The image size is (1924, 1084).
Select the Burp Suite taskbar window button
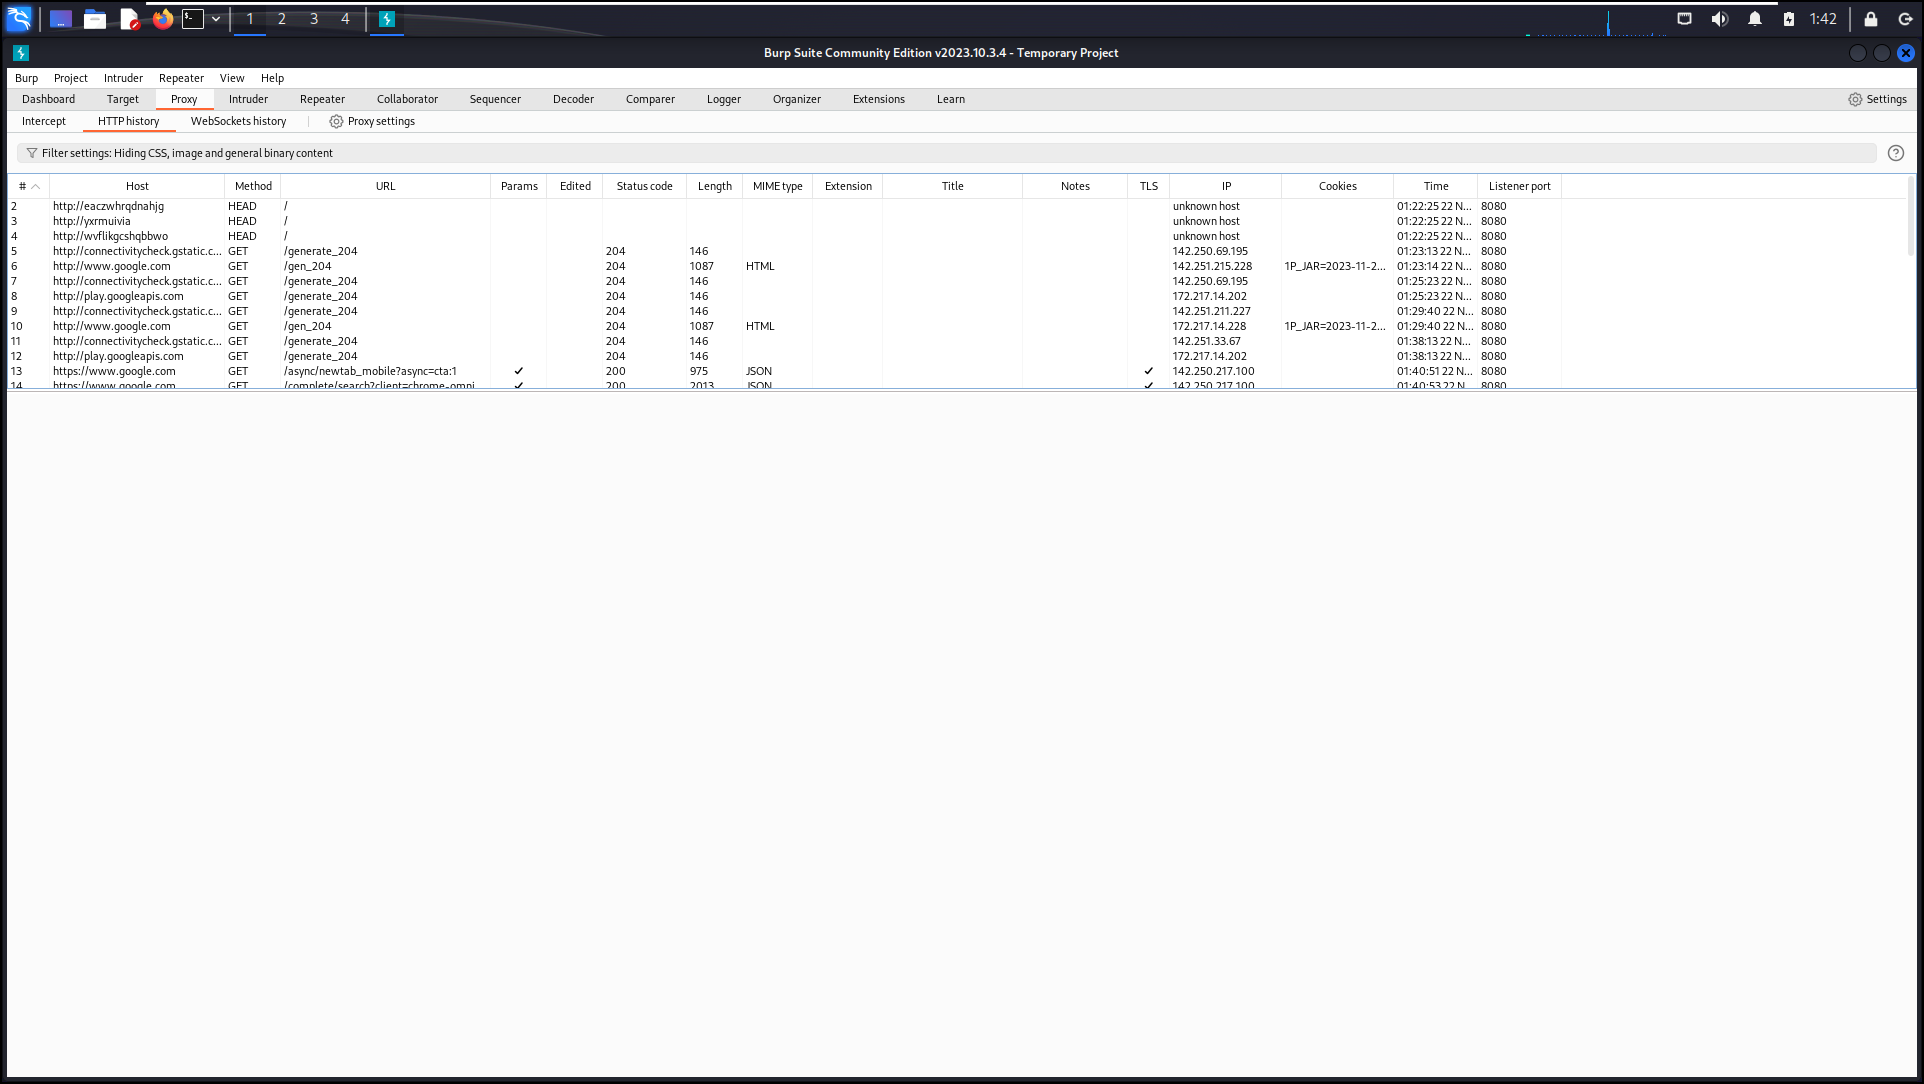click(x=387, y=18)
